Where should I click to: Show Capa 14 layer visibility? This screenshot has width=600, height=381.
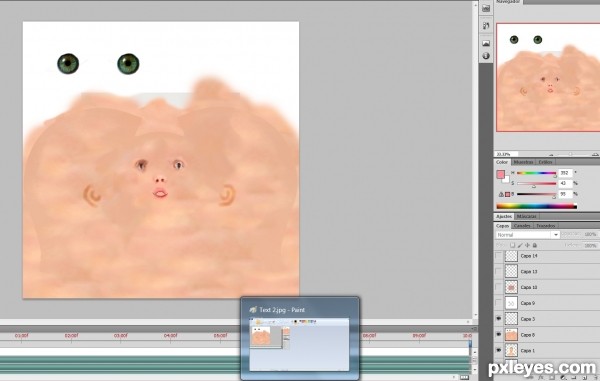499,256
